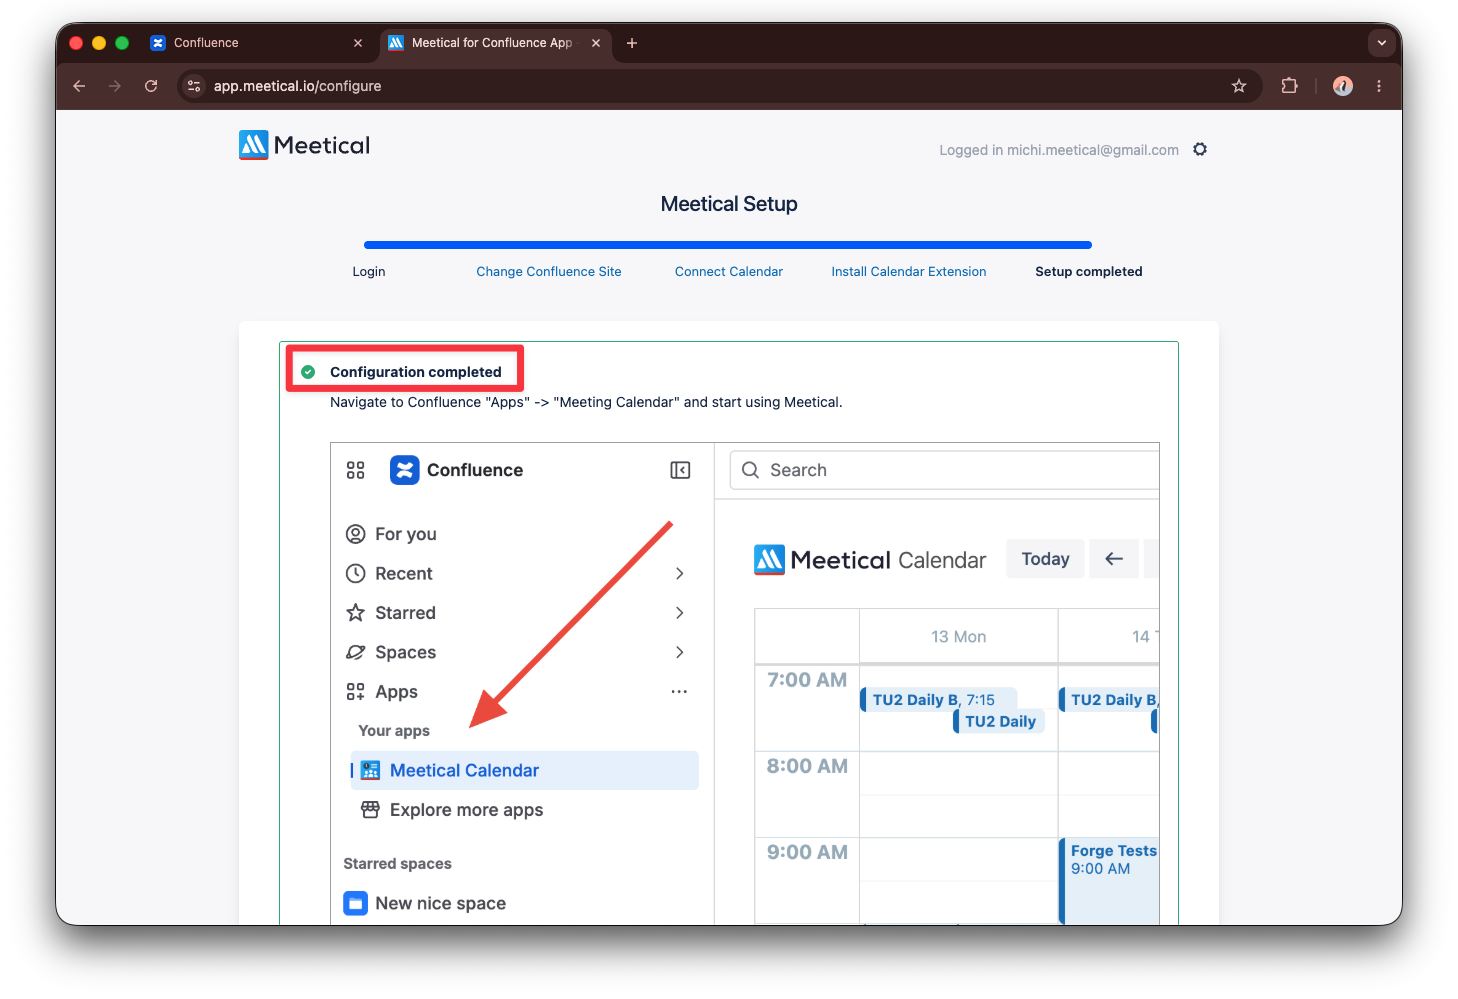Click the Navigate to Confluence instruction text

coord(586,402)
